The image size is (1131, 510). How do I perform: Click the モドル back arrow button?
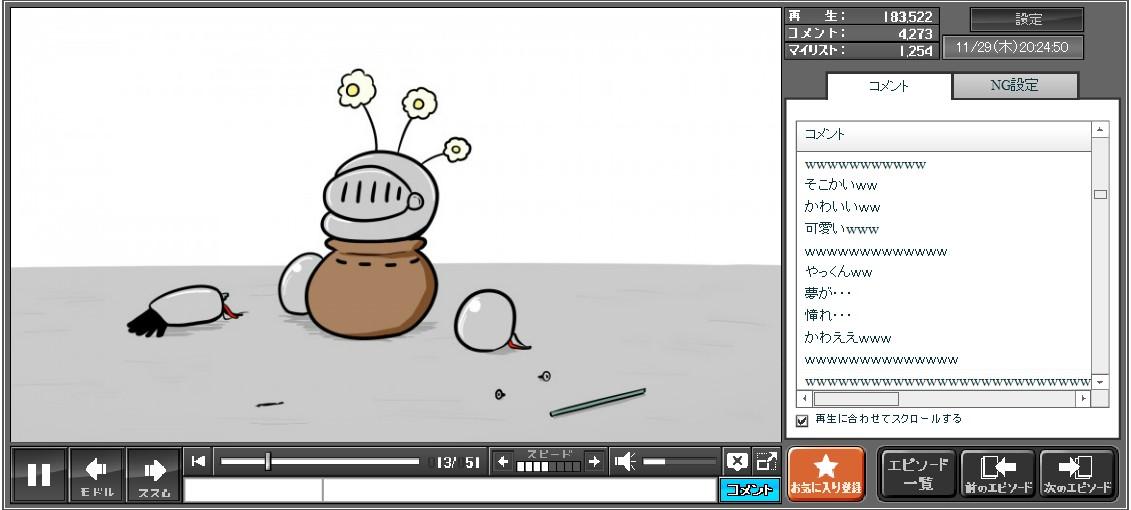point(97,474)
